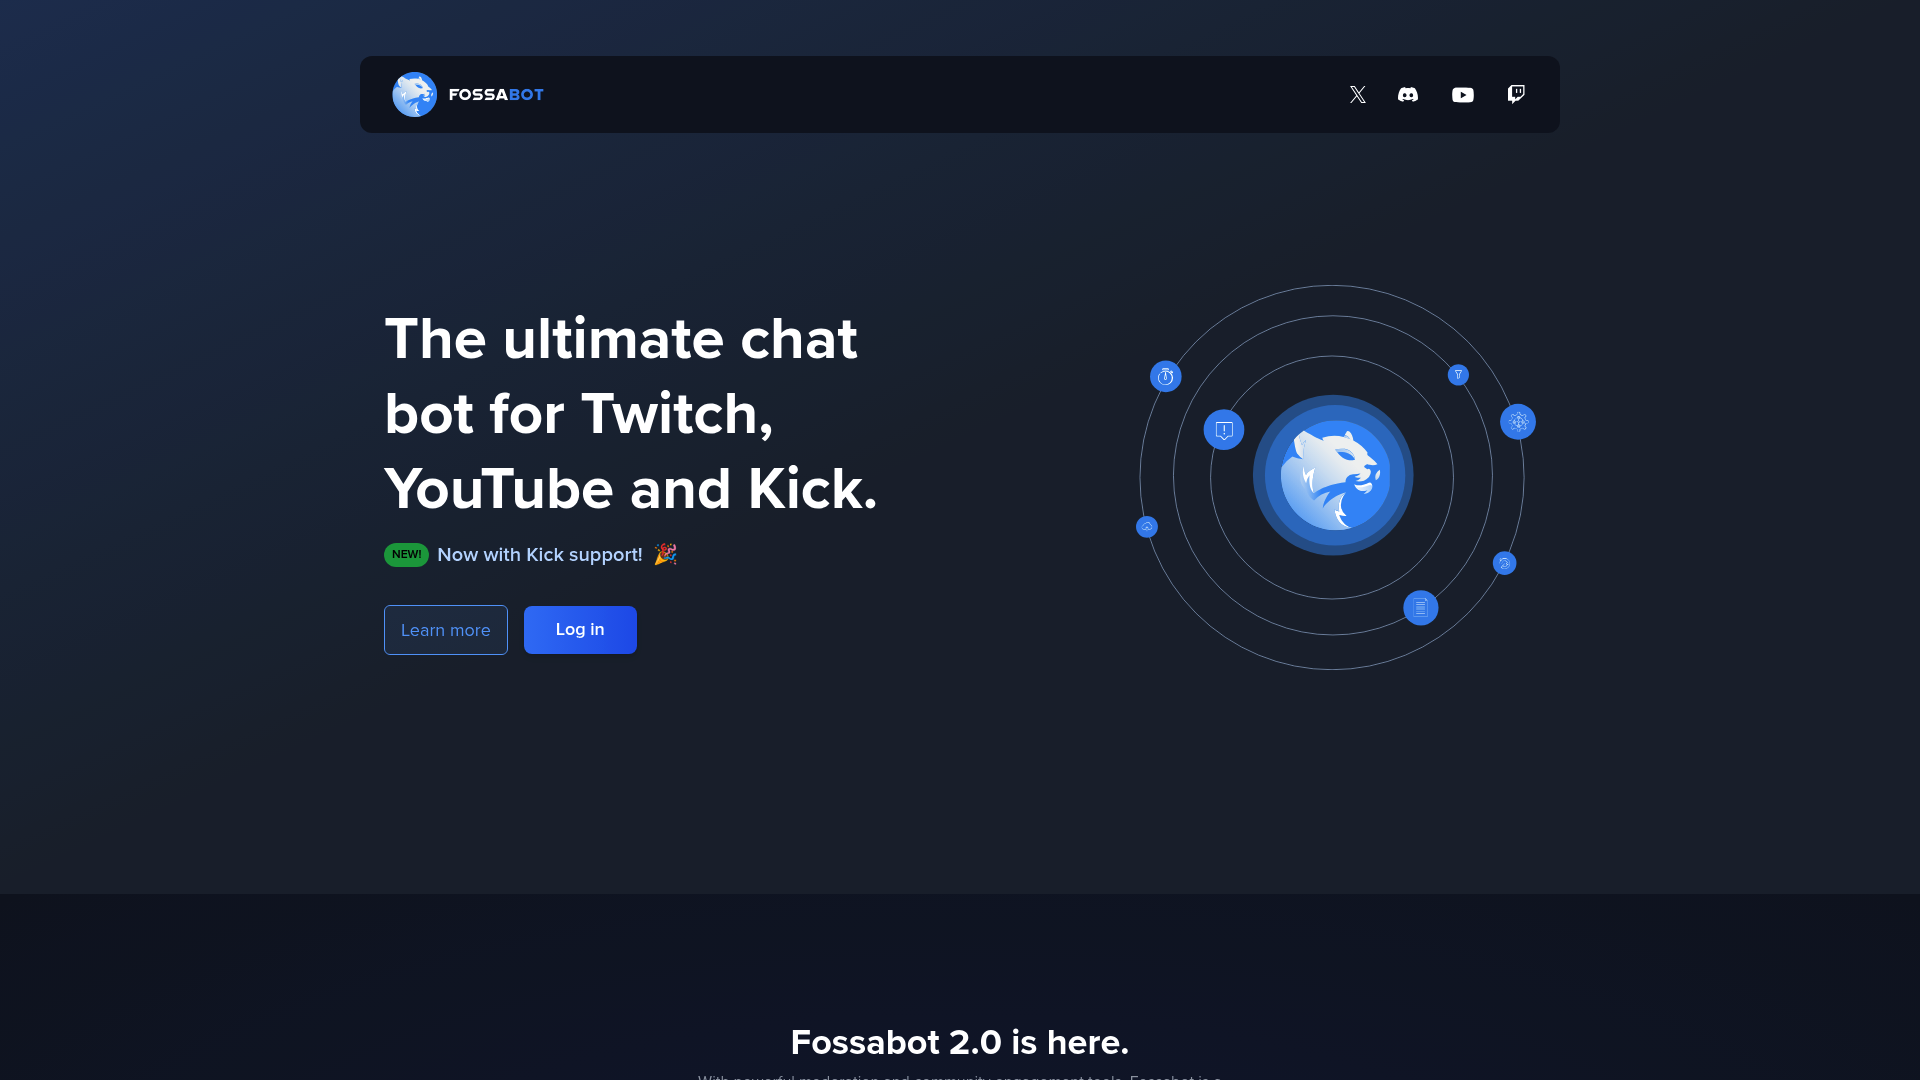Click the green NEW! badge
Screen dimensions: 1920x1080
coord(406,554)
